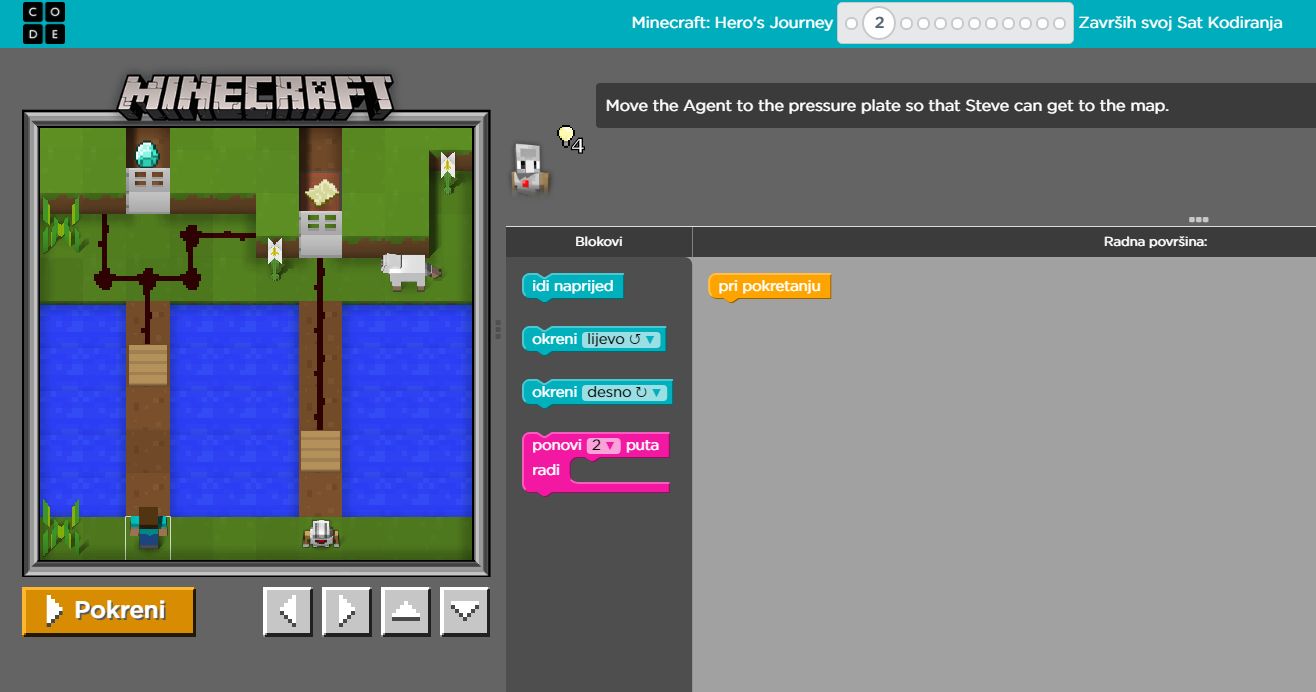Open the repeat count dropdown showing 2
1316x692 pixels.
click(x=603, y=445)
